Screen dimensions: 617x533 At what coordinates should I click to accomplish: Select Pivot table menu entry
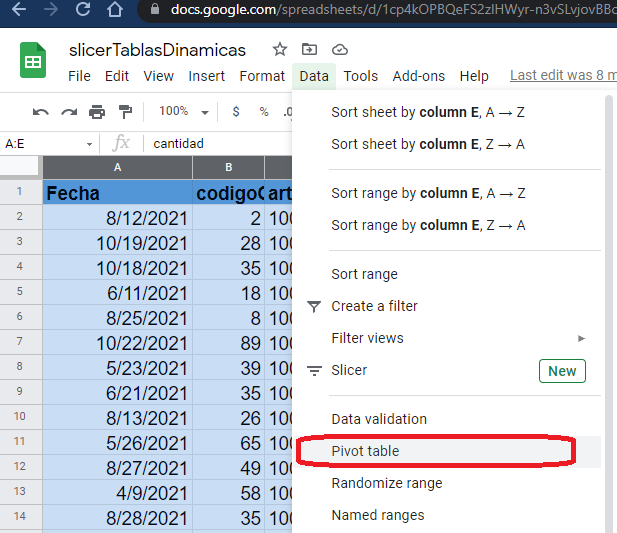tap(447, 451)
